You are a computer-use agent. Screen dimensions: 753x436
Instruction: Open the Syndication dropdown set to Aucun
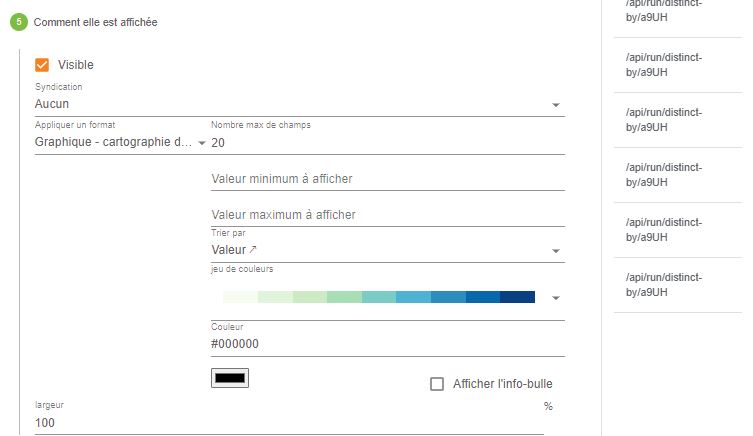[300, 104]
